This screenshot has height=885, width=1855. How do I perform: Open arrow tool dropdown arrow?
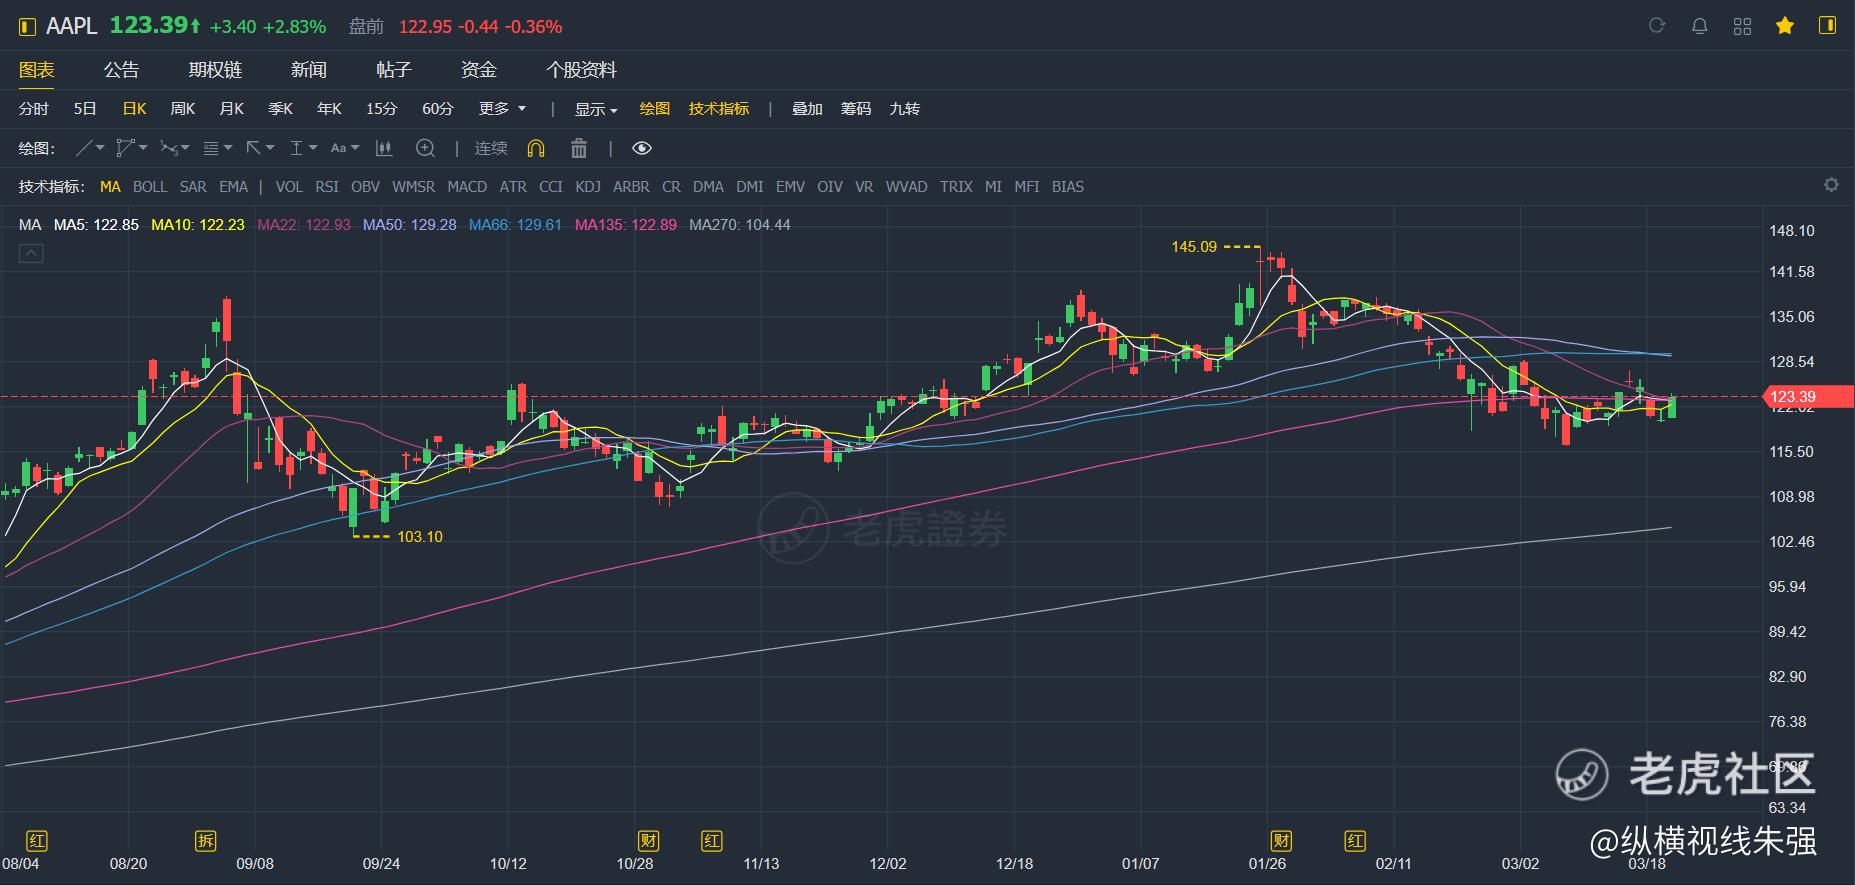pos(270,148)
